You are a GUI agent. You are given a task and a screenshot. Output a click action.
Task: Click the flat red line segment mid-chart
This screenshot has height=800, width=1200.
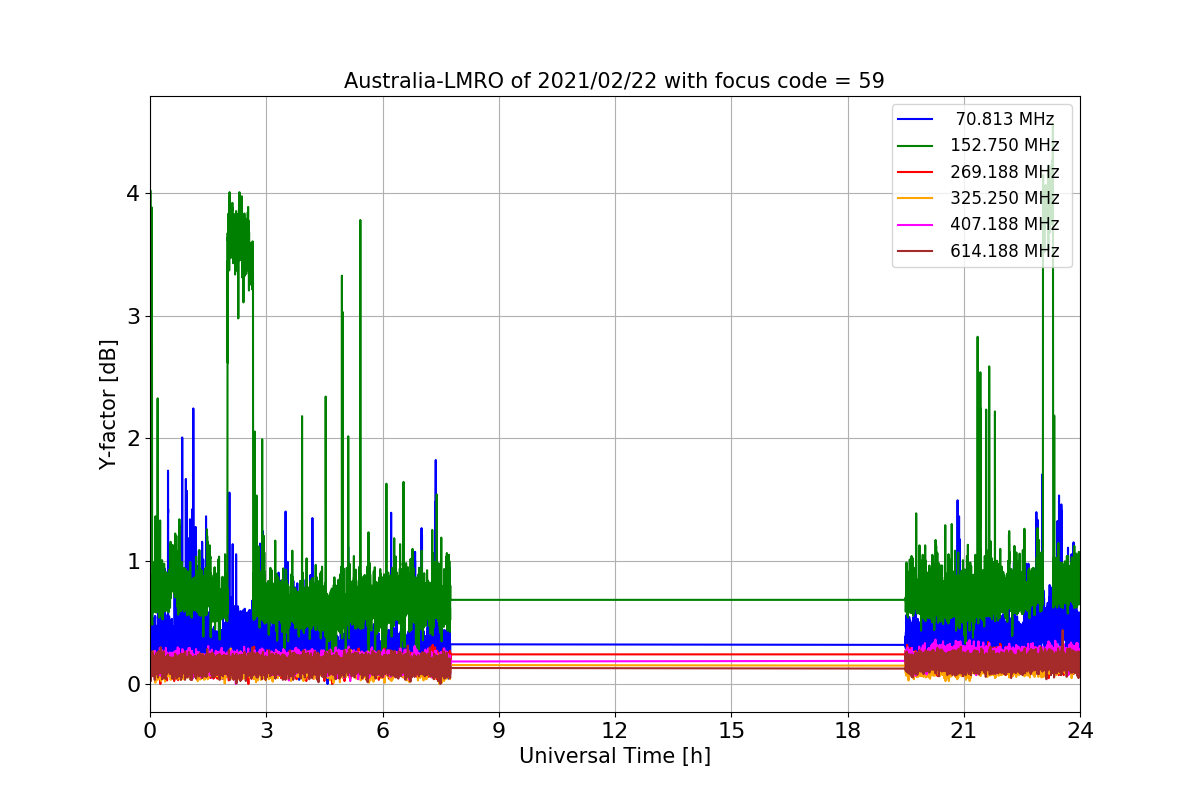click(x=678, y=654)
